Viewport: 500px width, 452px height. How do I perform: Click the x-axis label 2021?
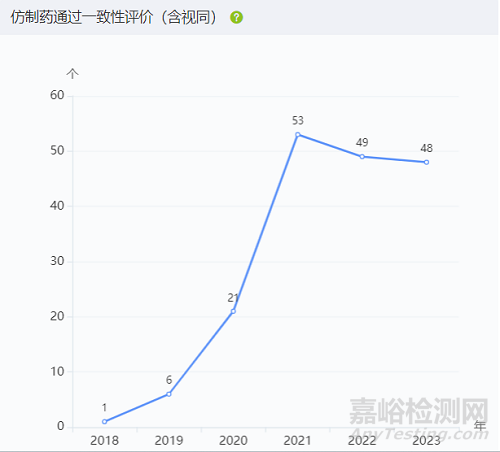(x=297, y=440)
